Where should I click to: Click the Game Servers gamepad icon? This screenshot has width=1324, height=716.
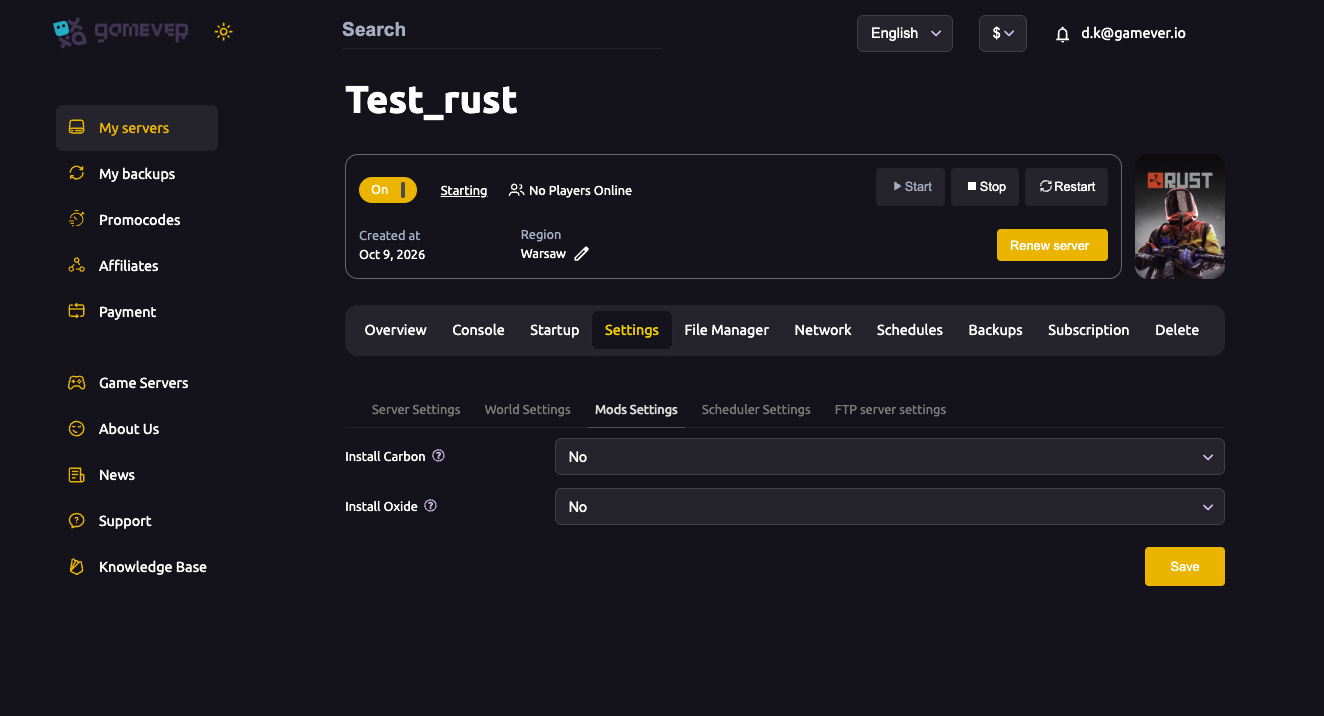click(76, 383)
